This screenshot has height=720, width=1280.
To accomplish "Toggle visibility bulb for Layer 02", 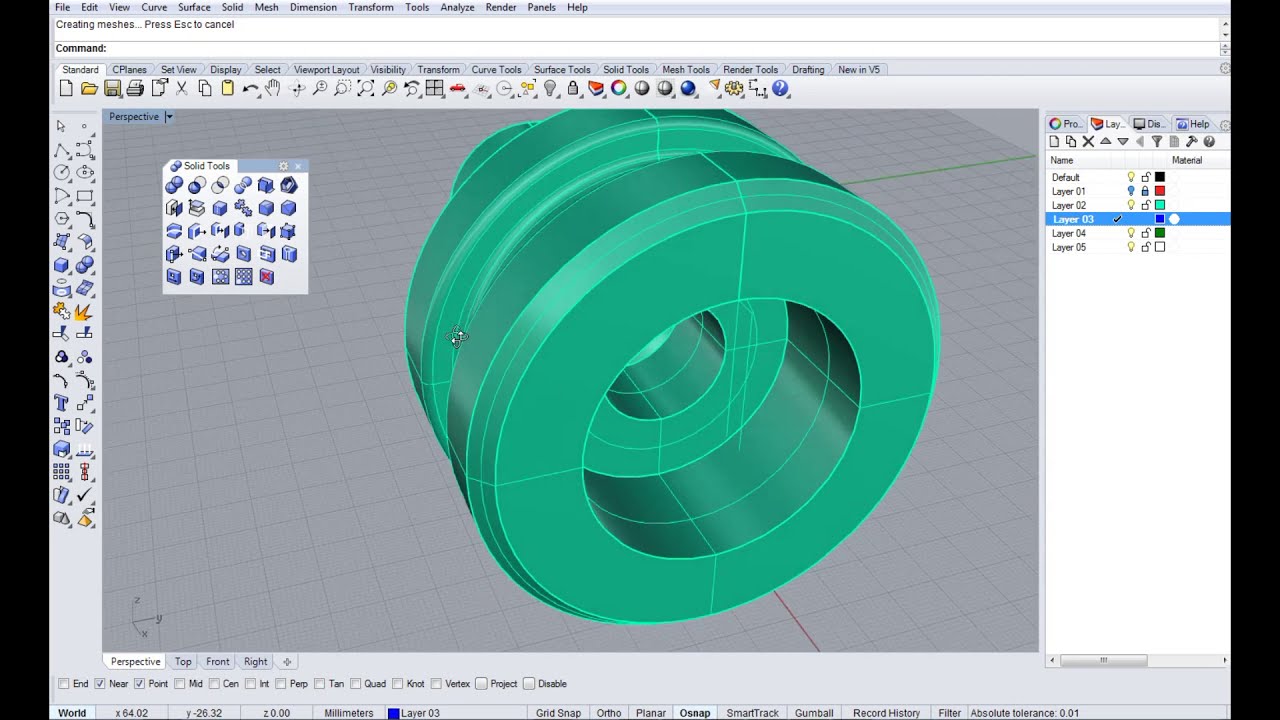I will (x=1131, y=205).
